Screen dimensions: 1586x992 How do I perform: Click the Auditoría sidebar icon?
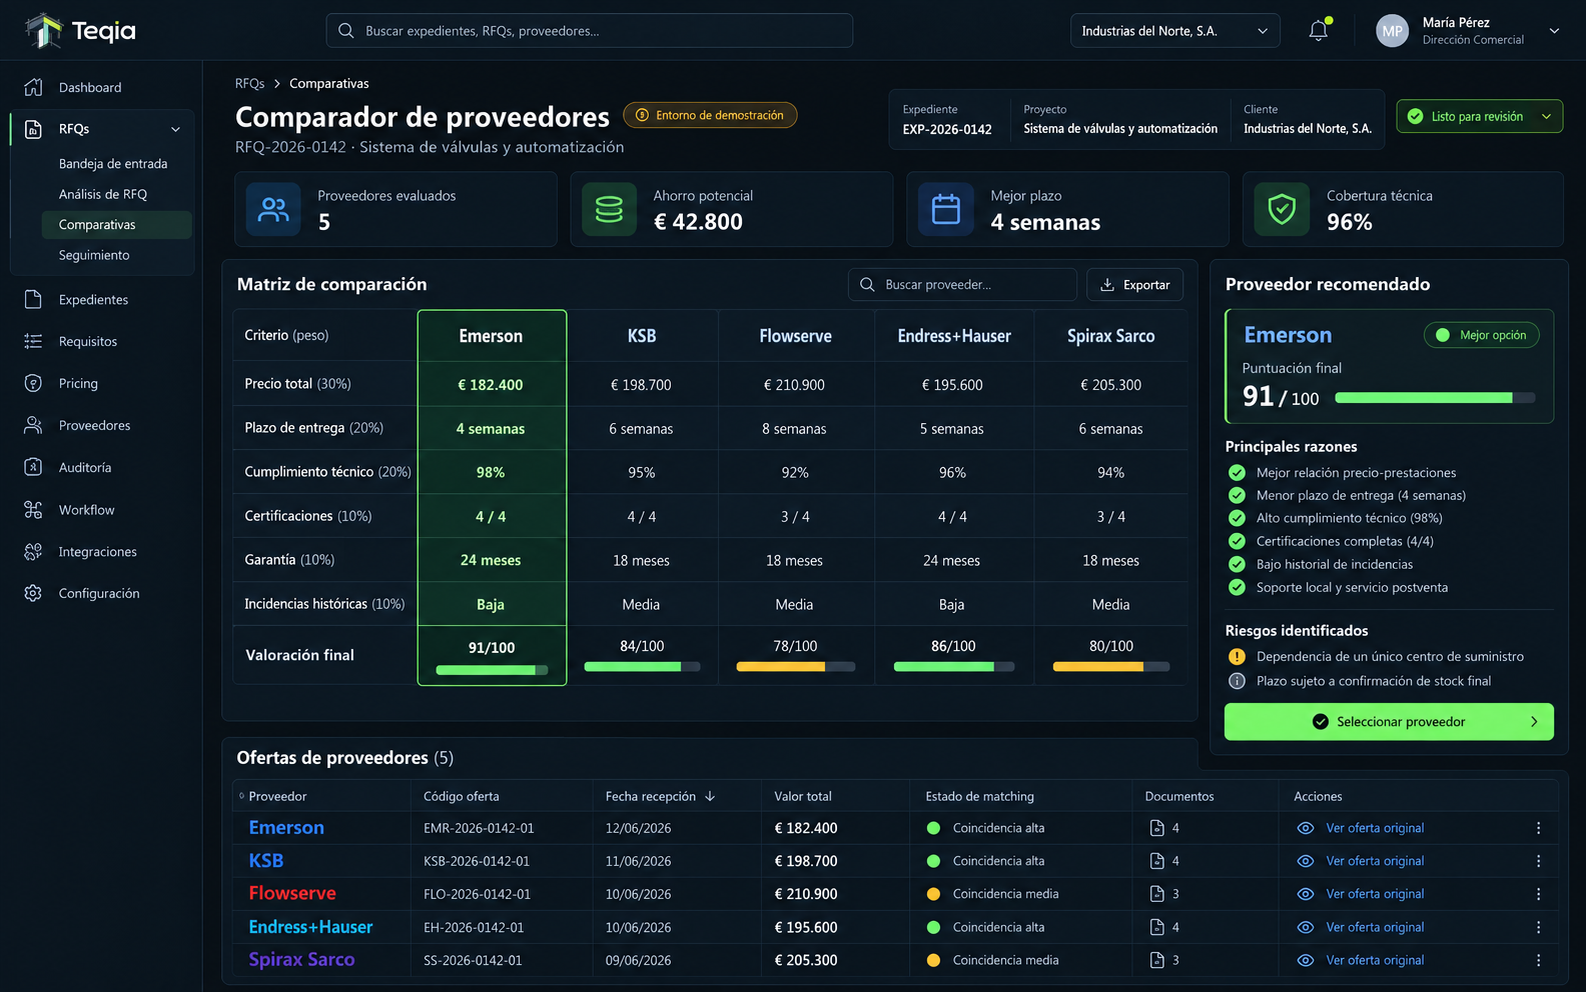point(33,467)
